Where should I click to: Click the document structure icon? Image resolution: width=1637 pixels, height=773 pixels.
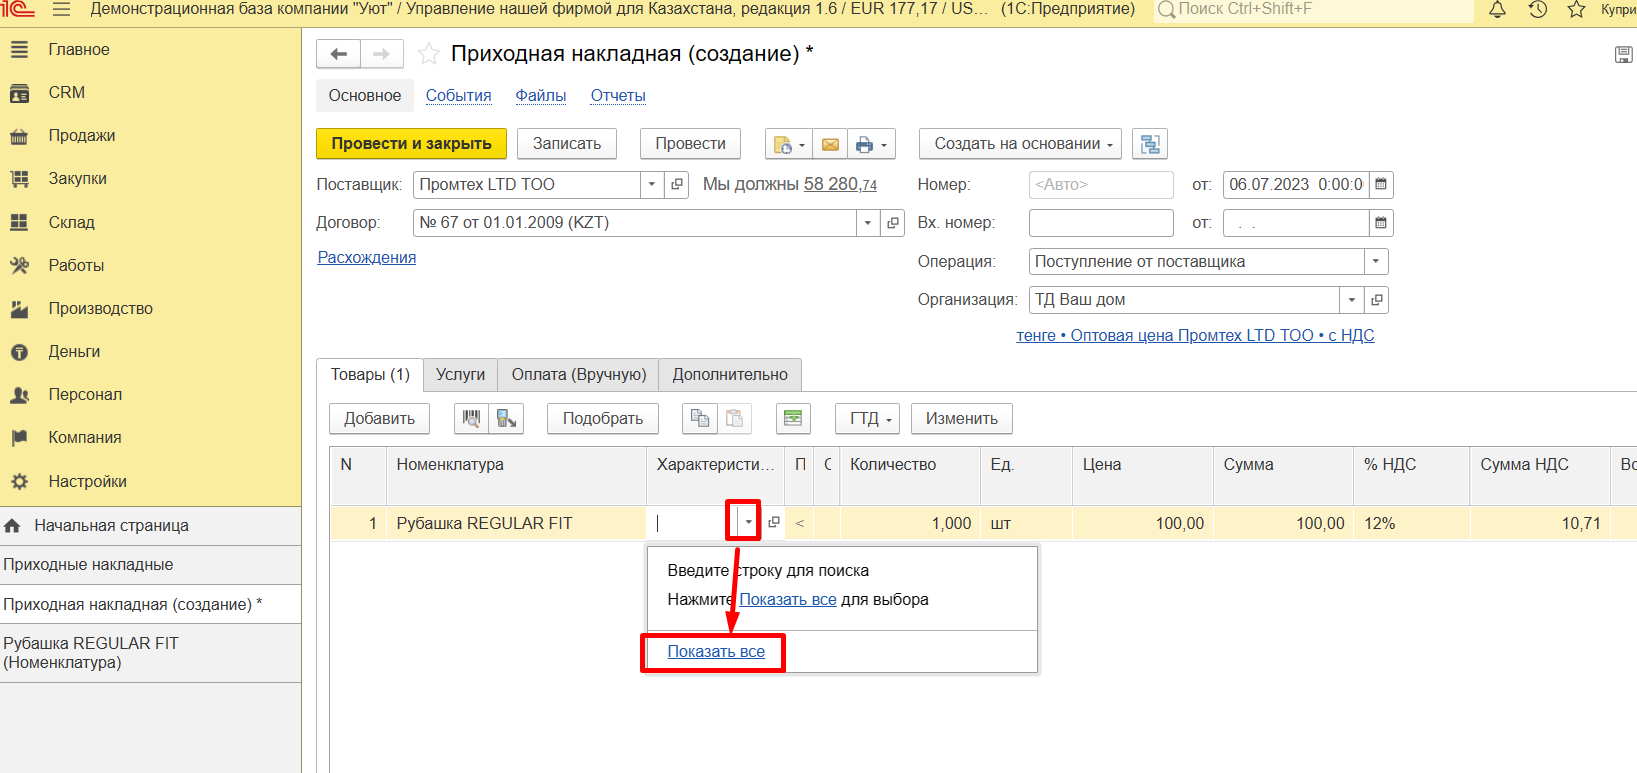(x=1150, y=144)
